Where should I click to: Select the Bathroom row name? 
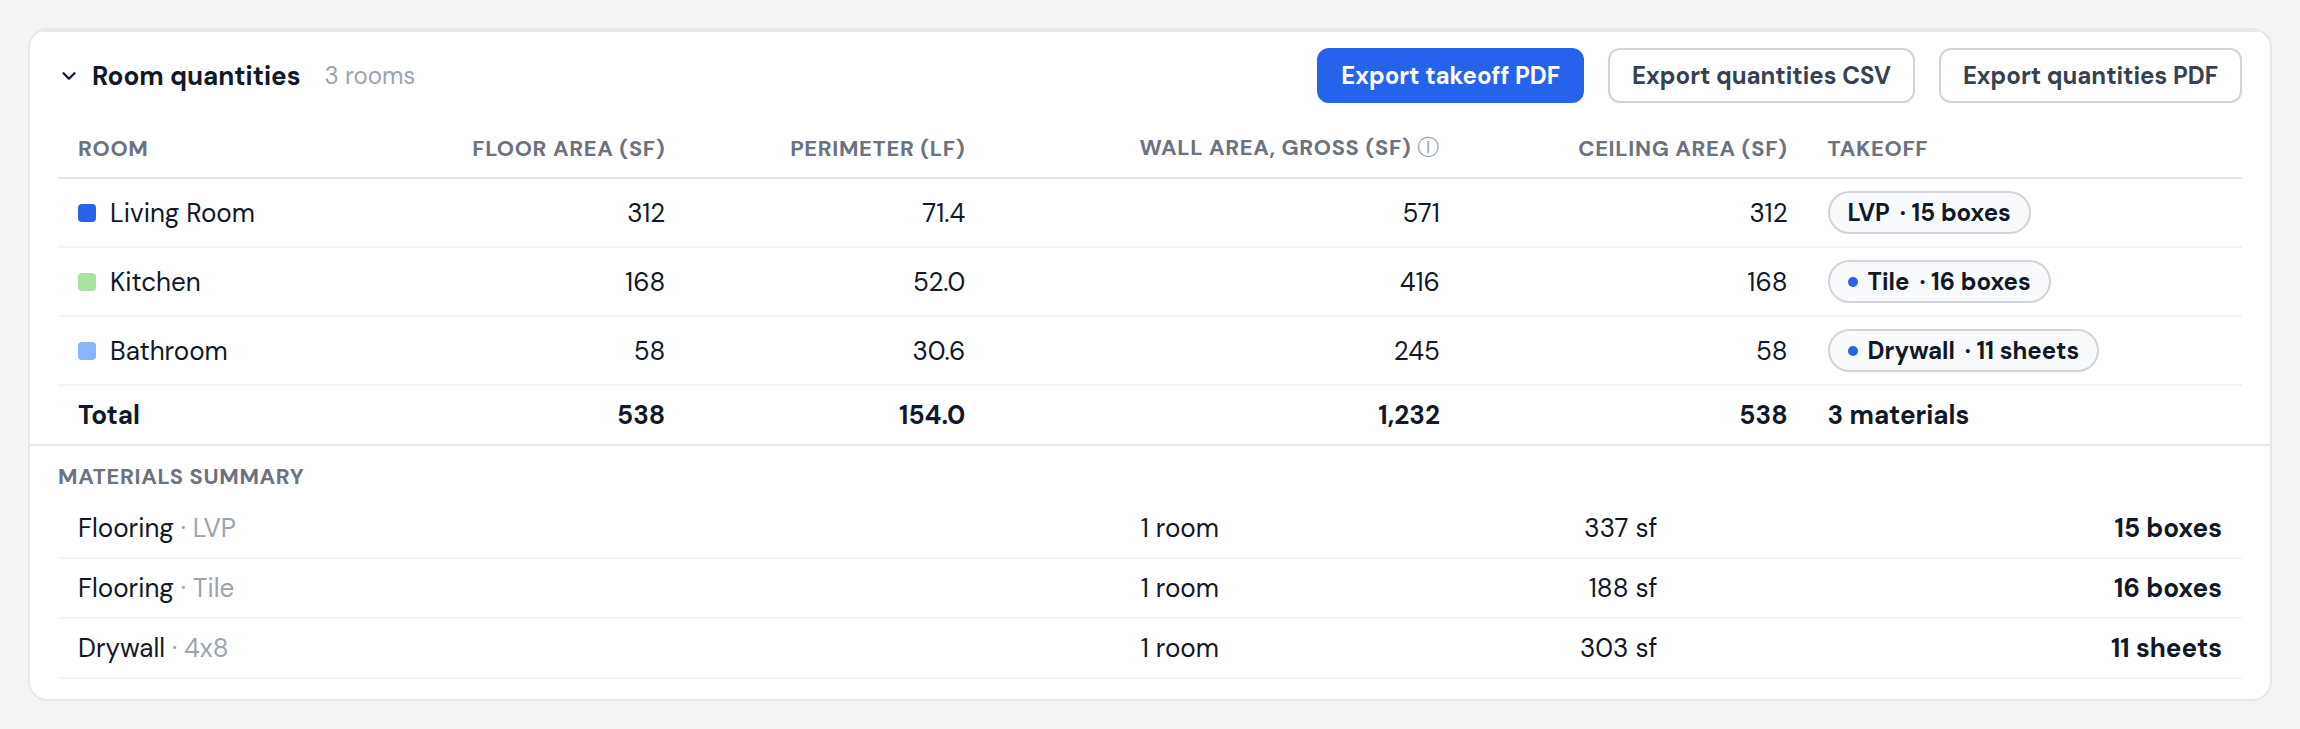tap(169, 351)
